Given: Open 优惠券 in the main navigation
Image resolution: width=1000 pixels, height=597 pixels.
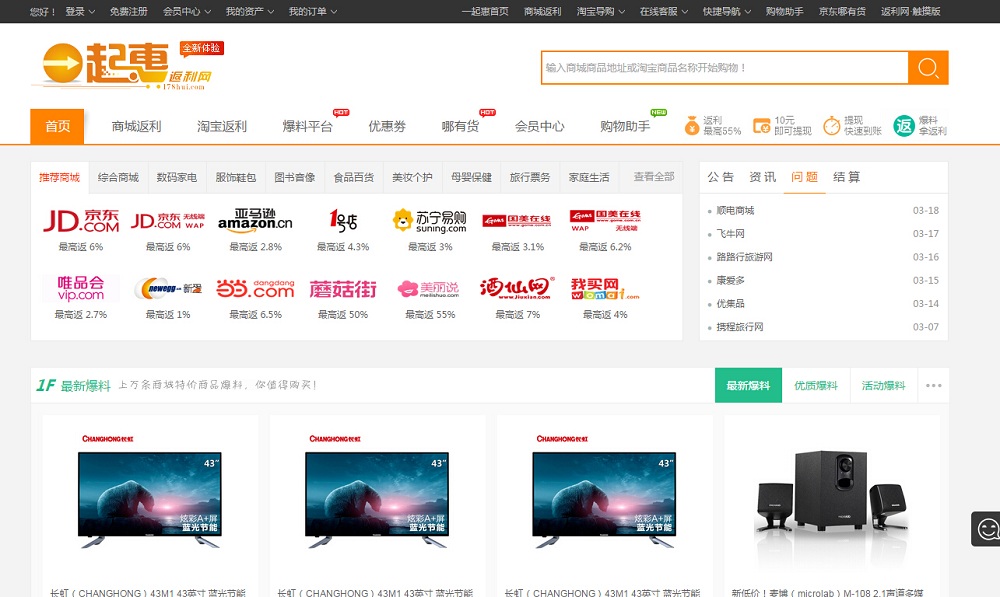Looking at the screenshot, I should pyautogui.click(x=387, y=126).
